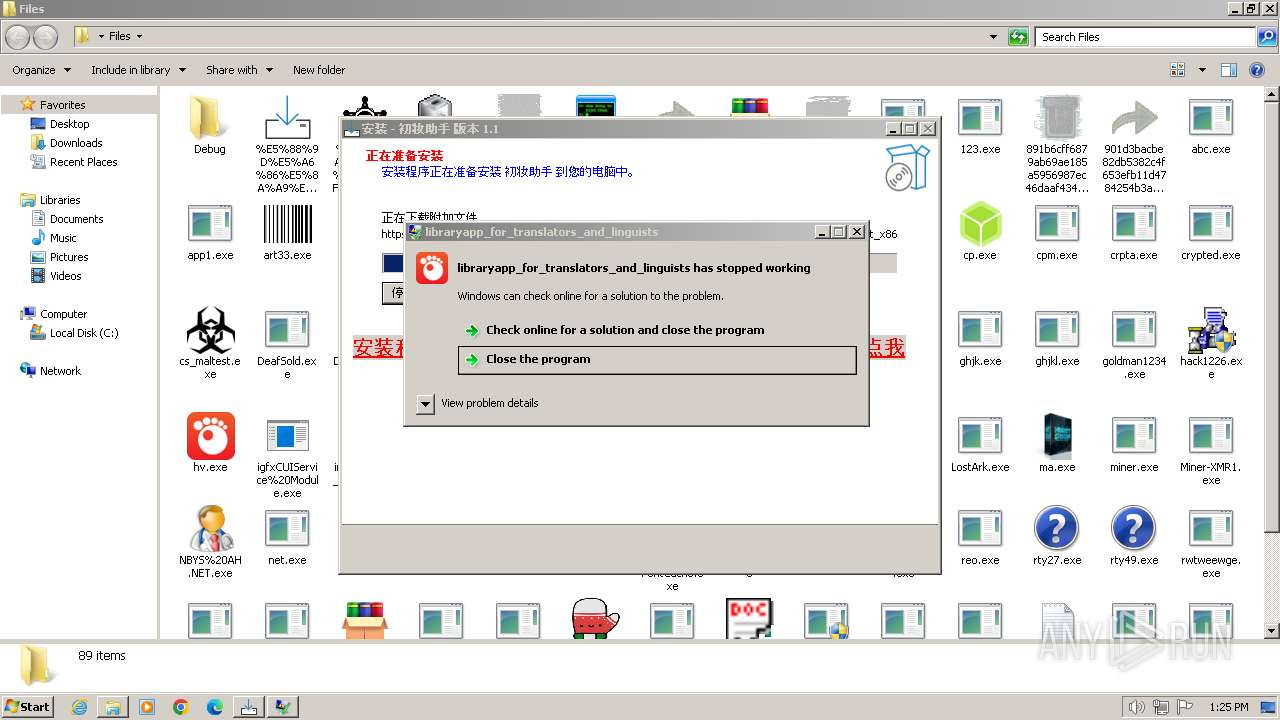Open Local Disk (C:)
1280x720 pixels.
click(84, 333)
